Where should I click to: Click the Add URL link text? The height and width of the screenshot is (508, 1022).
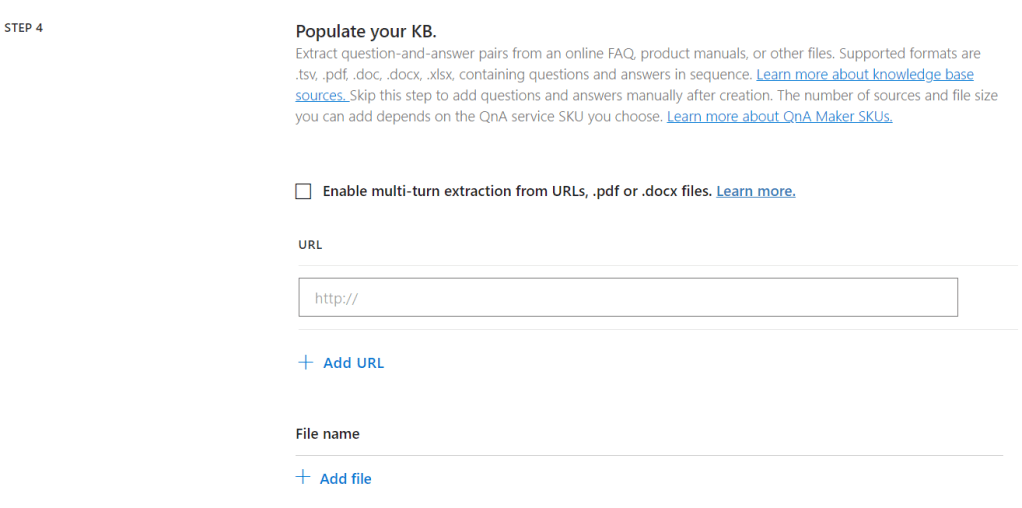click(353, 363)
